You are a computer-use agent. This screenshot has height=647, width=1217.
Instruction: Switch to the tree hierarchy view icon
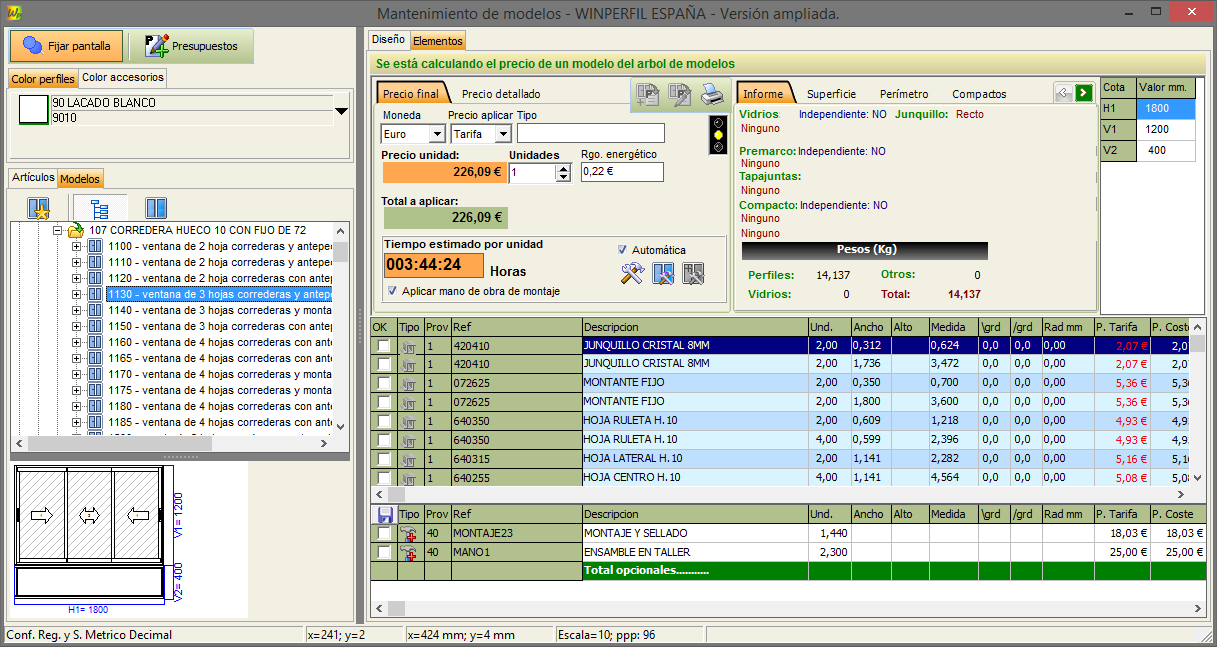click(100, 208)
